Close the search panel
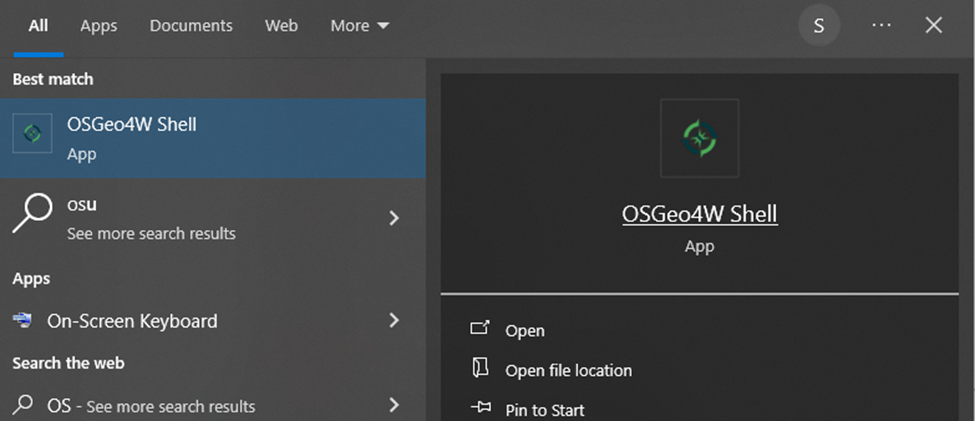 [933, 25]
